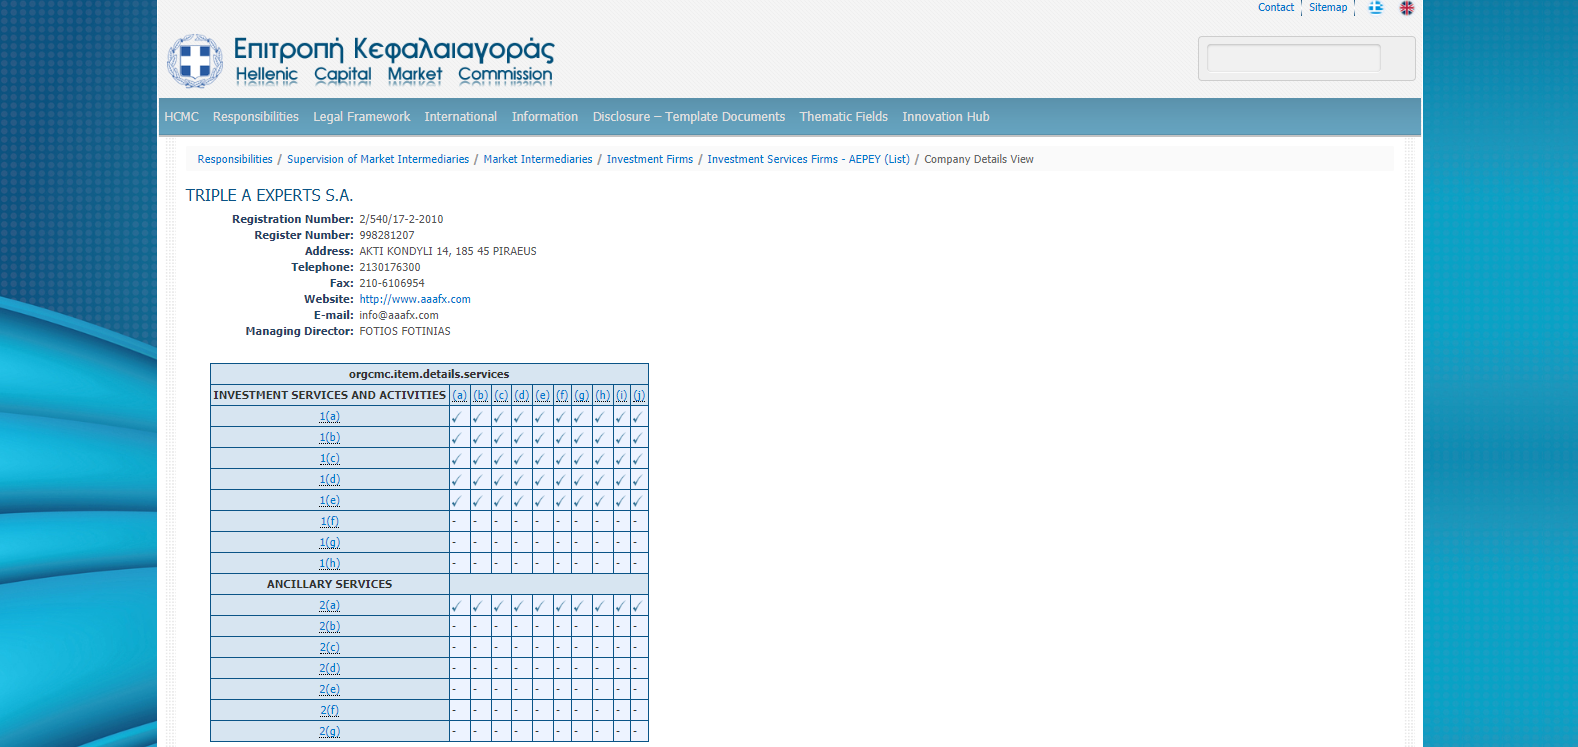Click the 2(b) ancillary service row link
The image size is (1578, 747).
coord(330,626)
